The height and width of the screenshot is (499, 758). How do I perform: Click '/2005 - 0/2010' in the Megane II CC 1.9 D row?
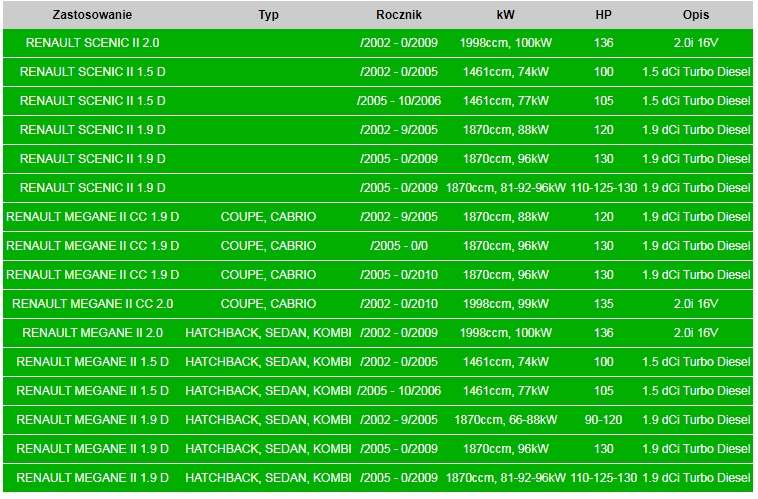tap(399, 275)
